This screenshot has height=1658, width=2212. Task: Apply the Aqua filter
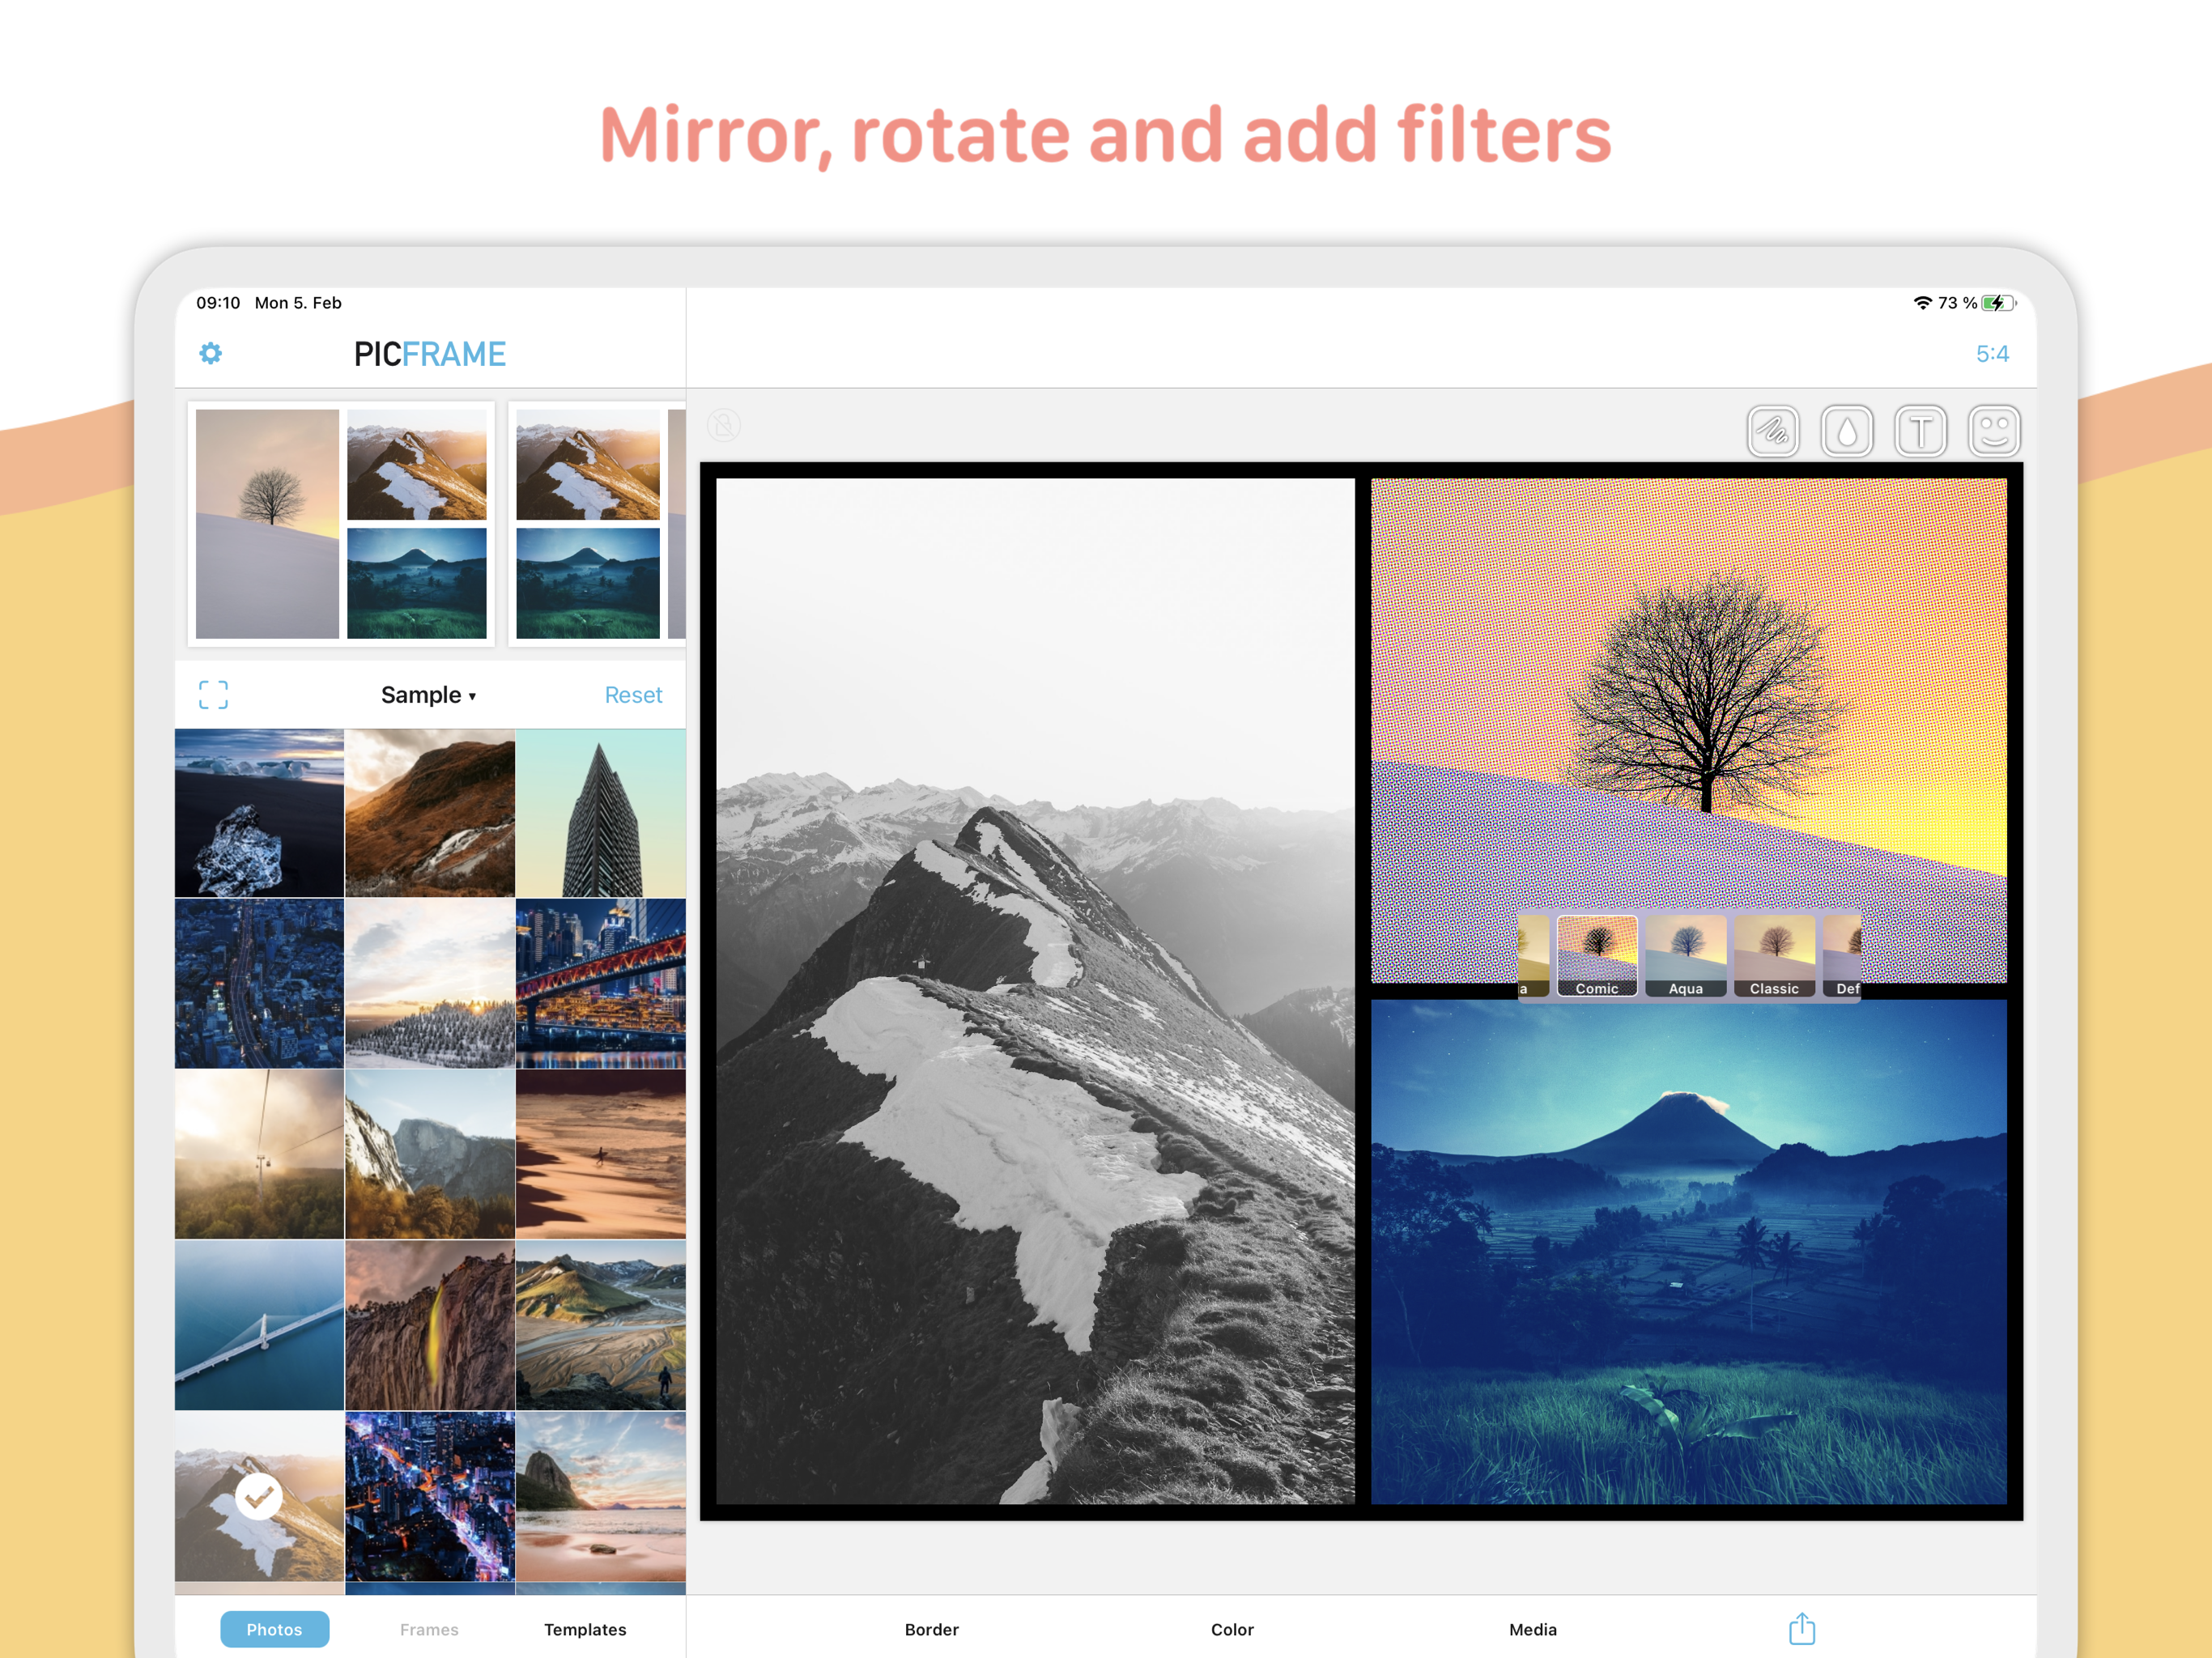coord(1686,956)
